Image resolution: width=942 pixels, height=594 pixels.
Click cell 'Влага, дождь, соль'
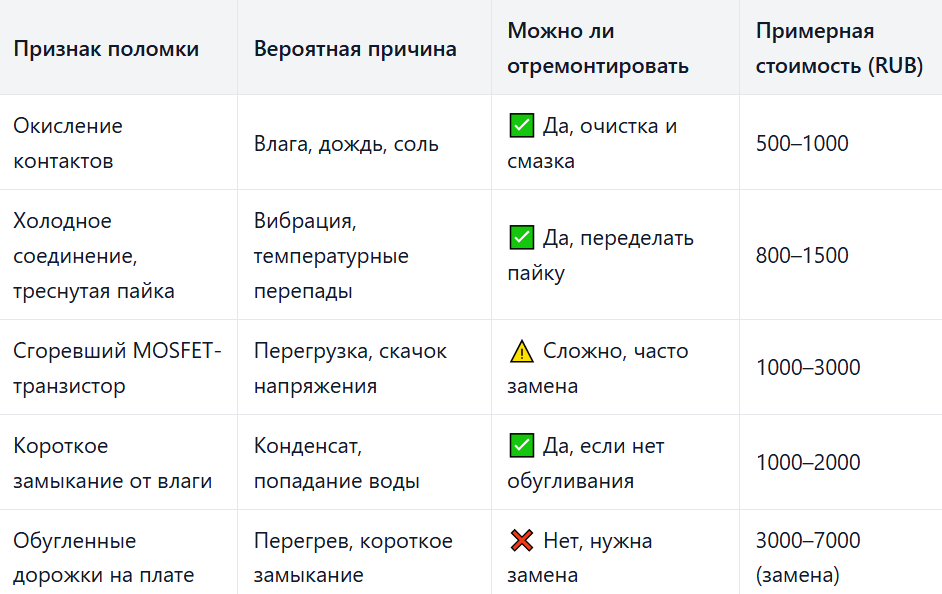click(x=346, y=144)
